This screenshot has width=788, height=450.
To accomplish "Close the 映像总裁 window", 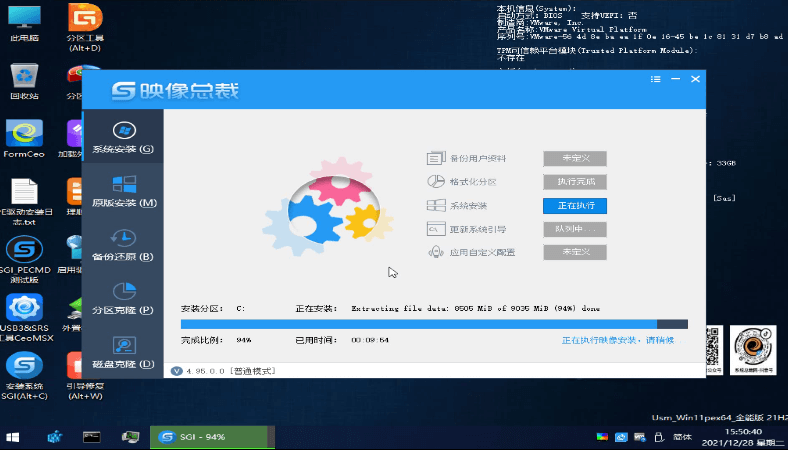I will coord(696,79).
